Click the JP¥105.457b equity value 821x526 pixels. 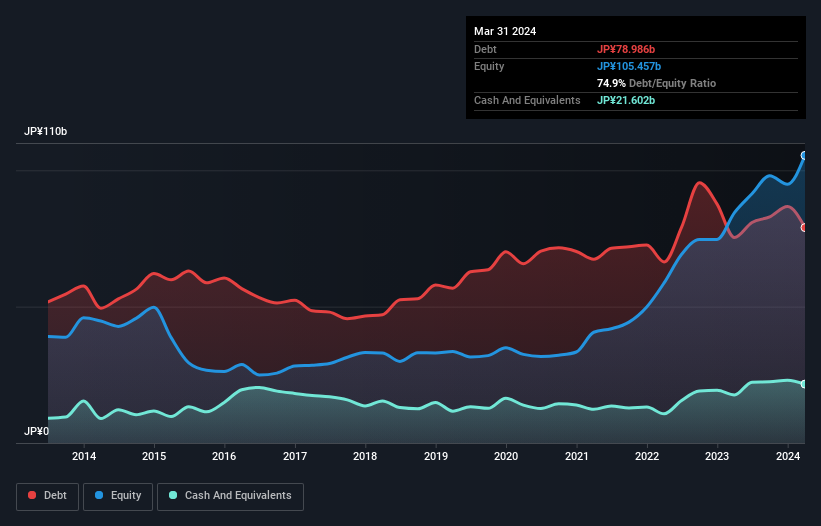click(629, 66)
